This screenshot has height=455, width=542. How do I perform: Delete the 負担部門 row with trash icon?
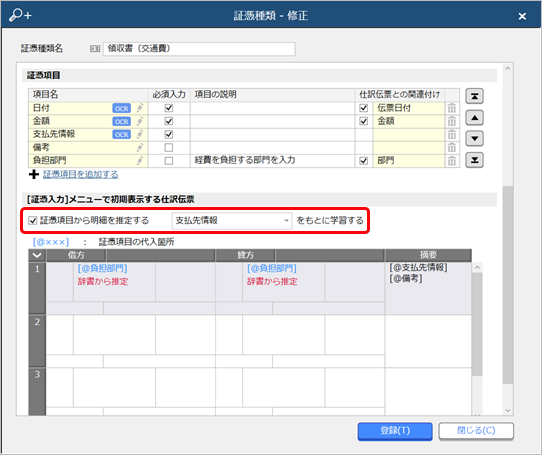tap(451, 161)
